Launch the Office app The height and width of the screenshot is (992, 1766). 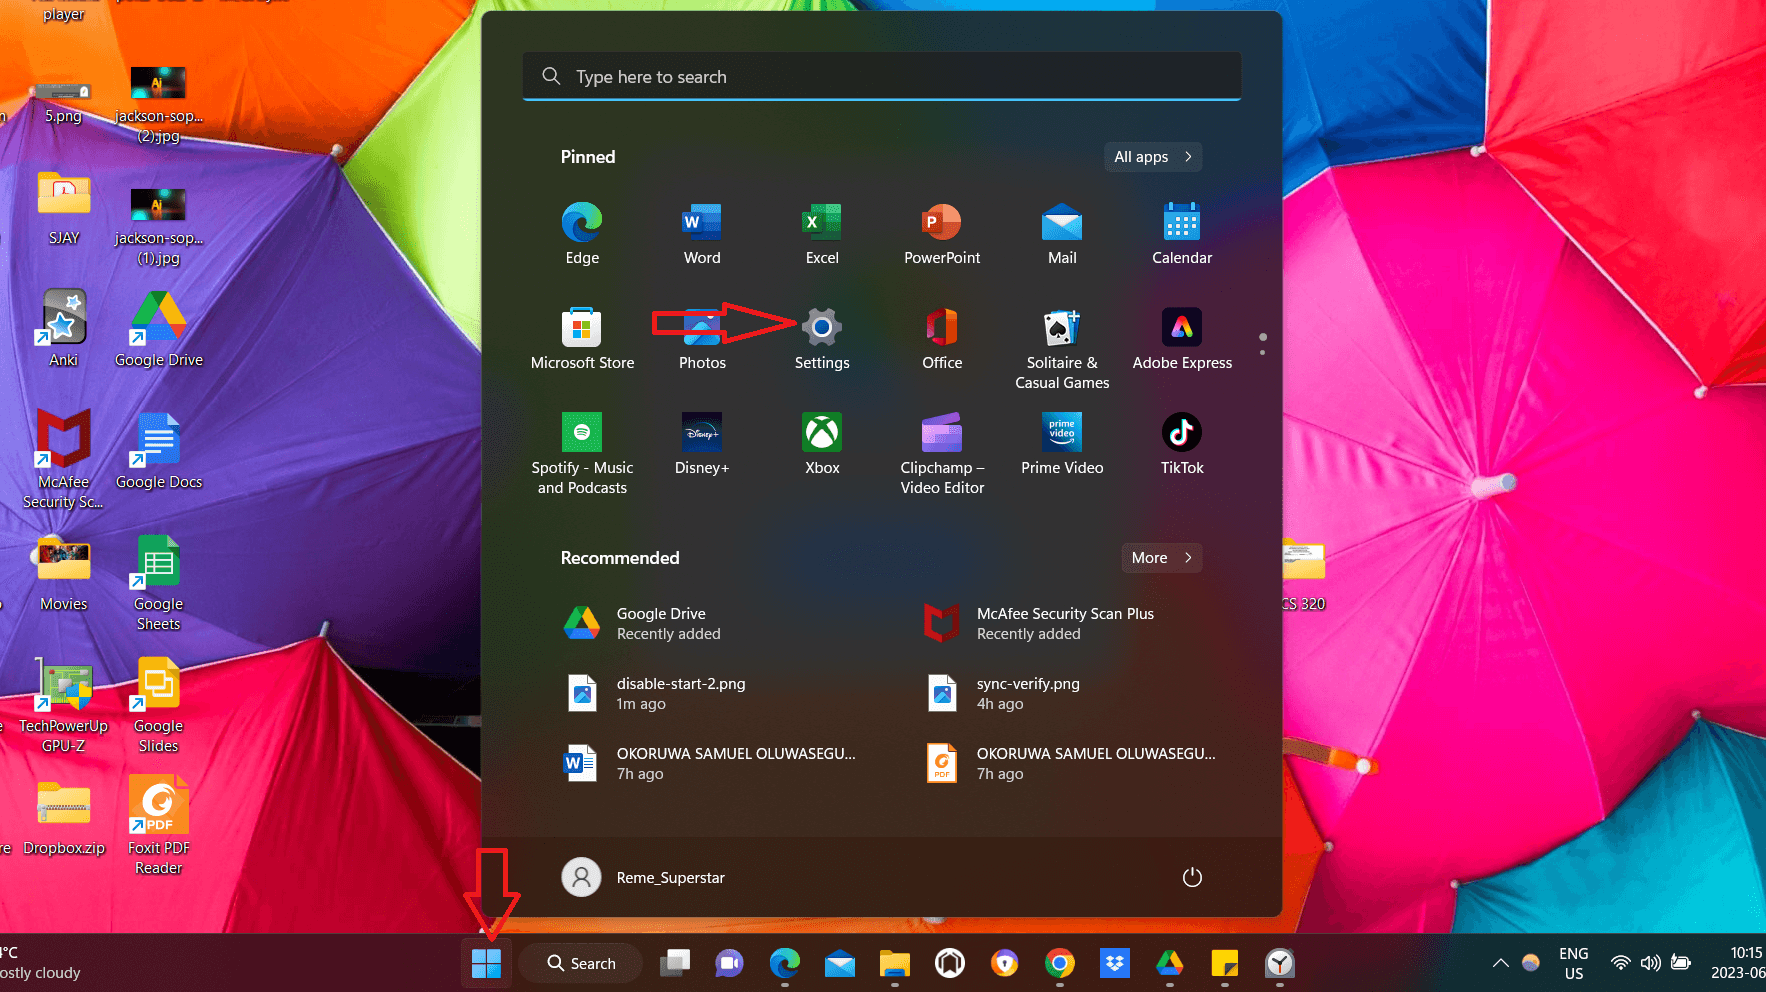942,338
